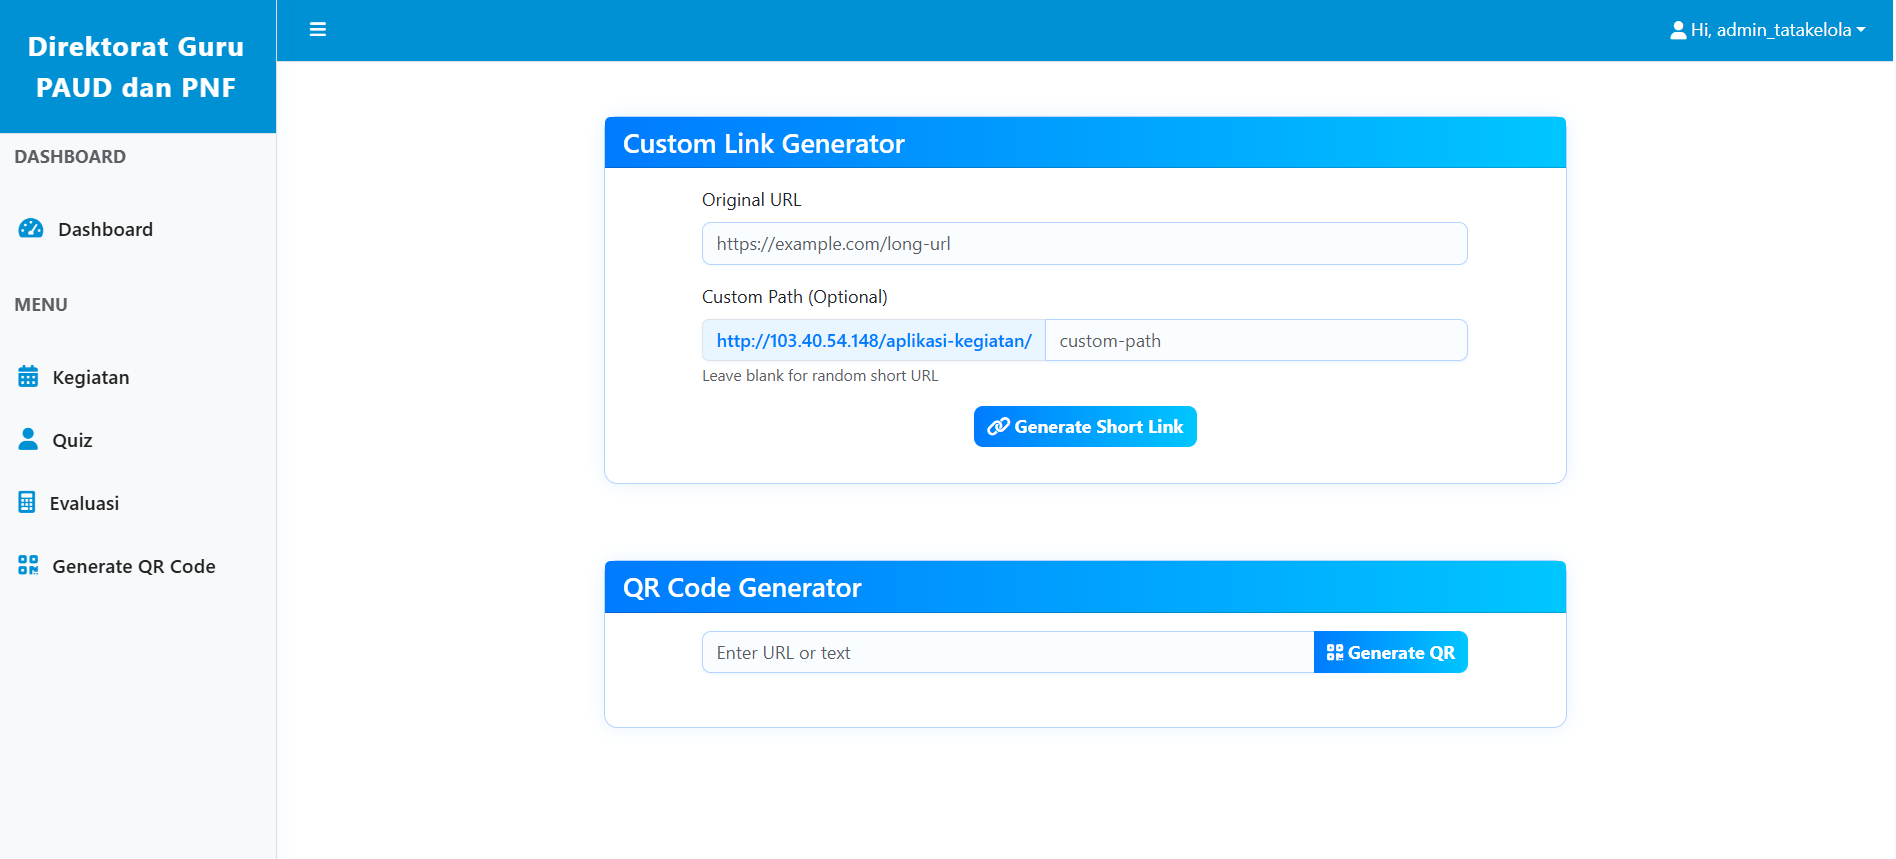1896x859 pixels.
Task: Click the QR grid icon beside Generate QR Code
Action: coord(27,565)
